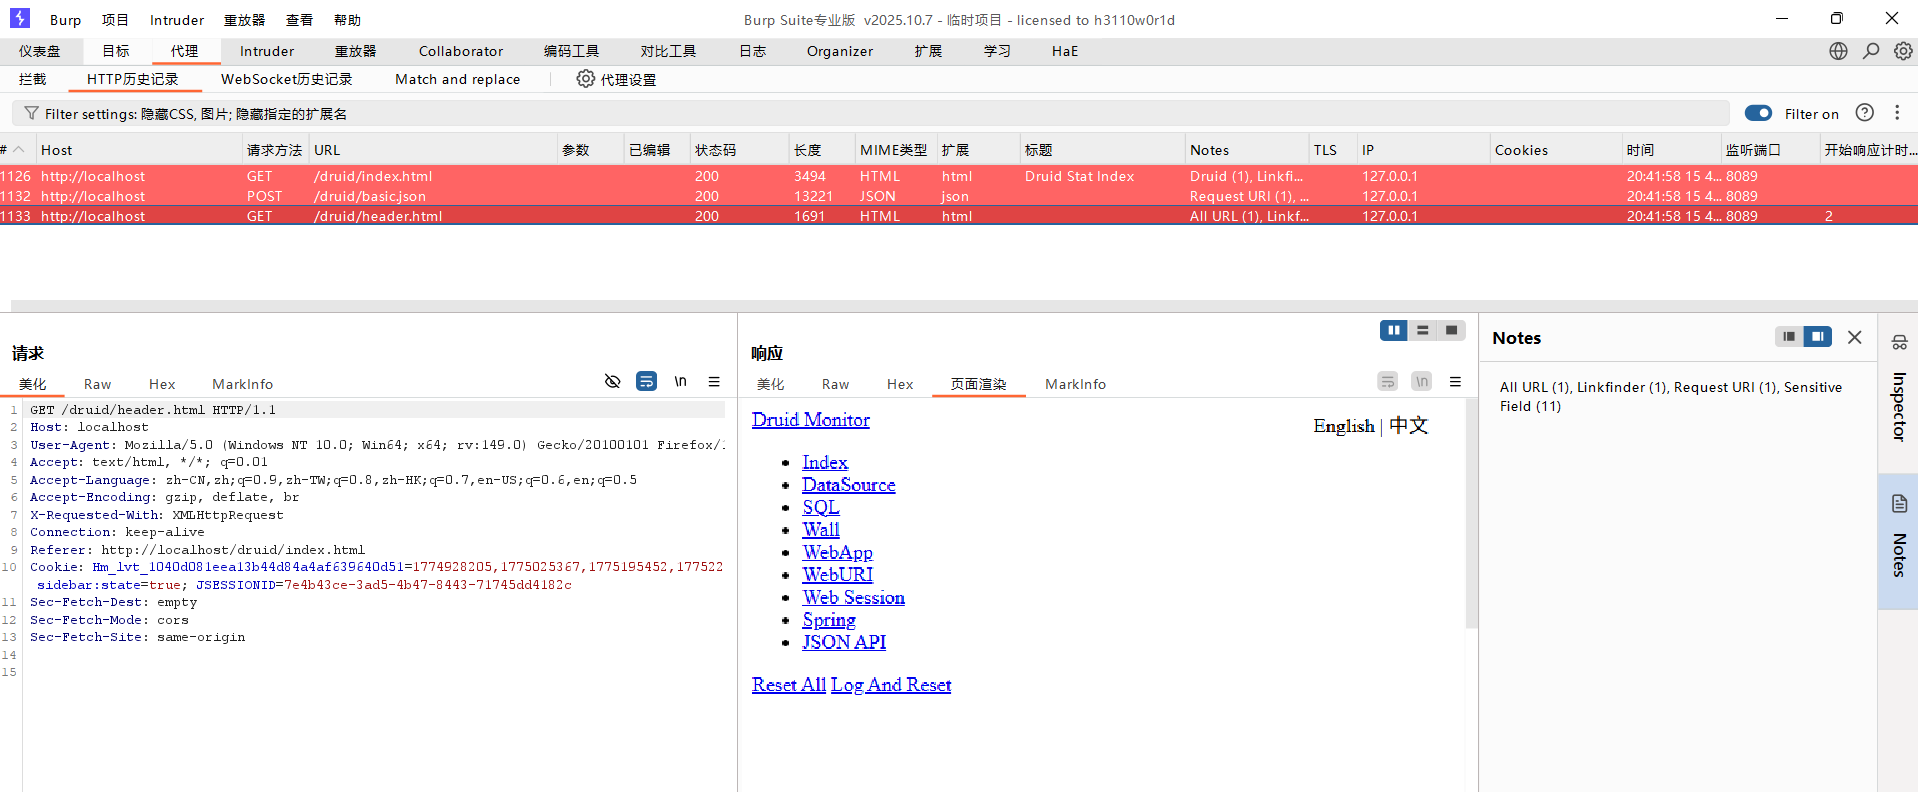Screen dimensions: 1918x792
Task: Switch to combined single-panel layout
Action: pos(1451,330)
